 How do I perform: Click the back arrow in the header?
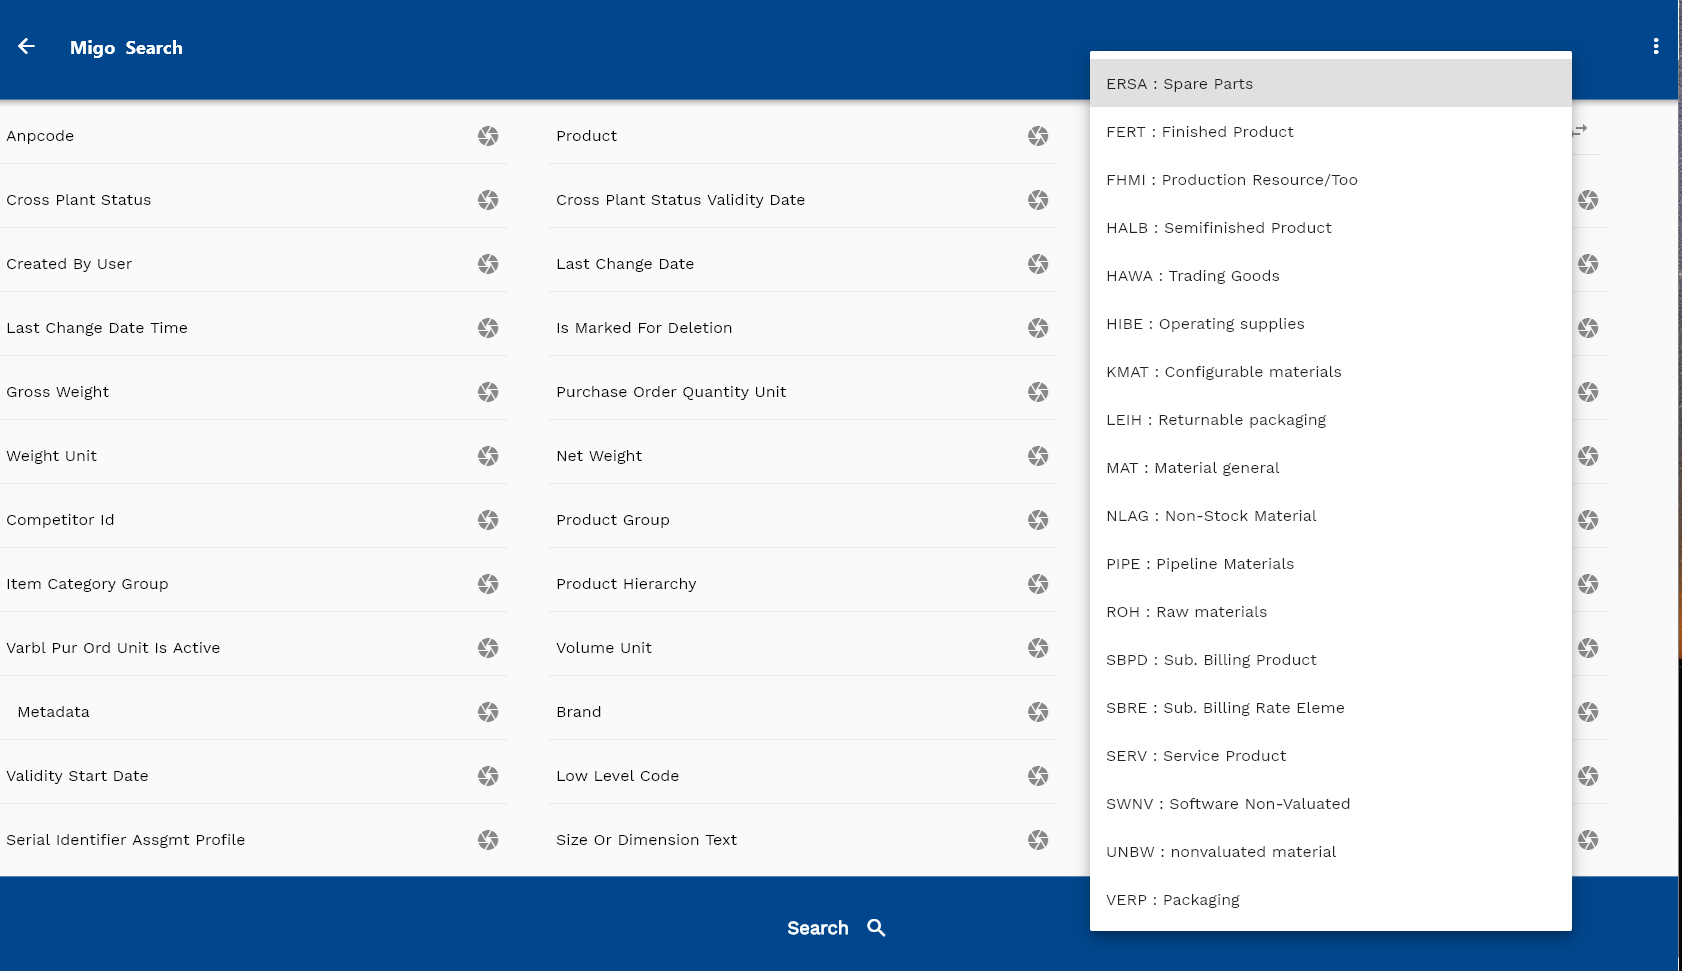(x=27, y=47)
